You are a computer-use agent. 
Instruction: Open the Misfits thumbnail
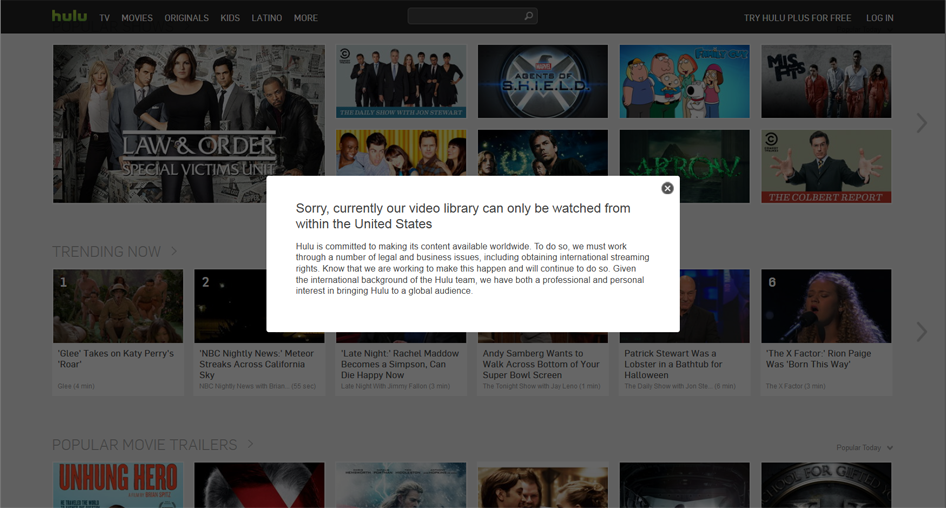[826, 81]
